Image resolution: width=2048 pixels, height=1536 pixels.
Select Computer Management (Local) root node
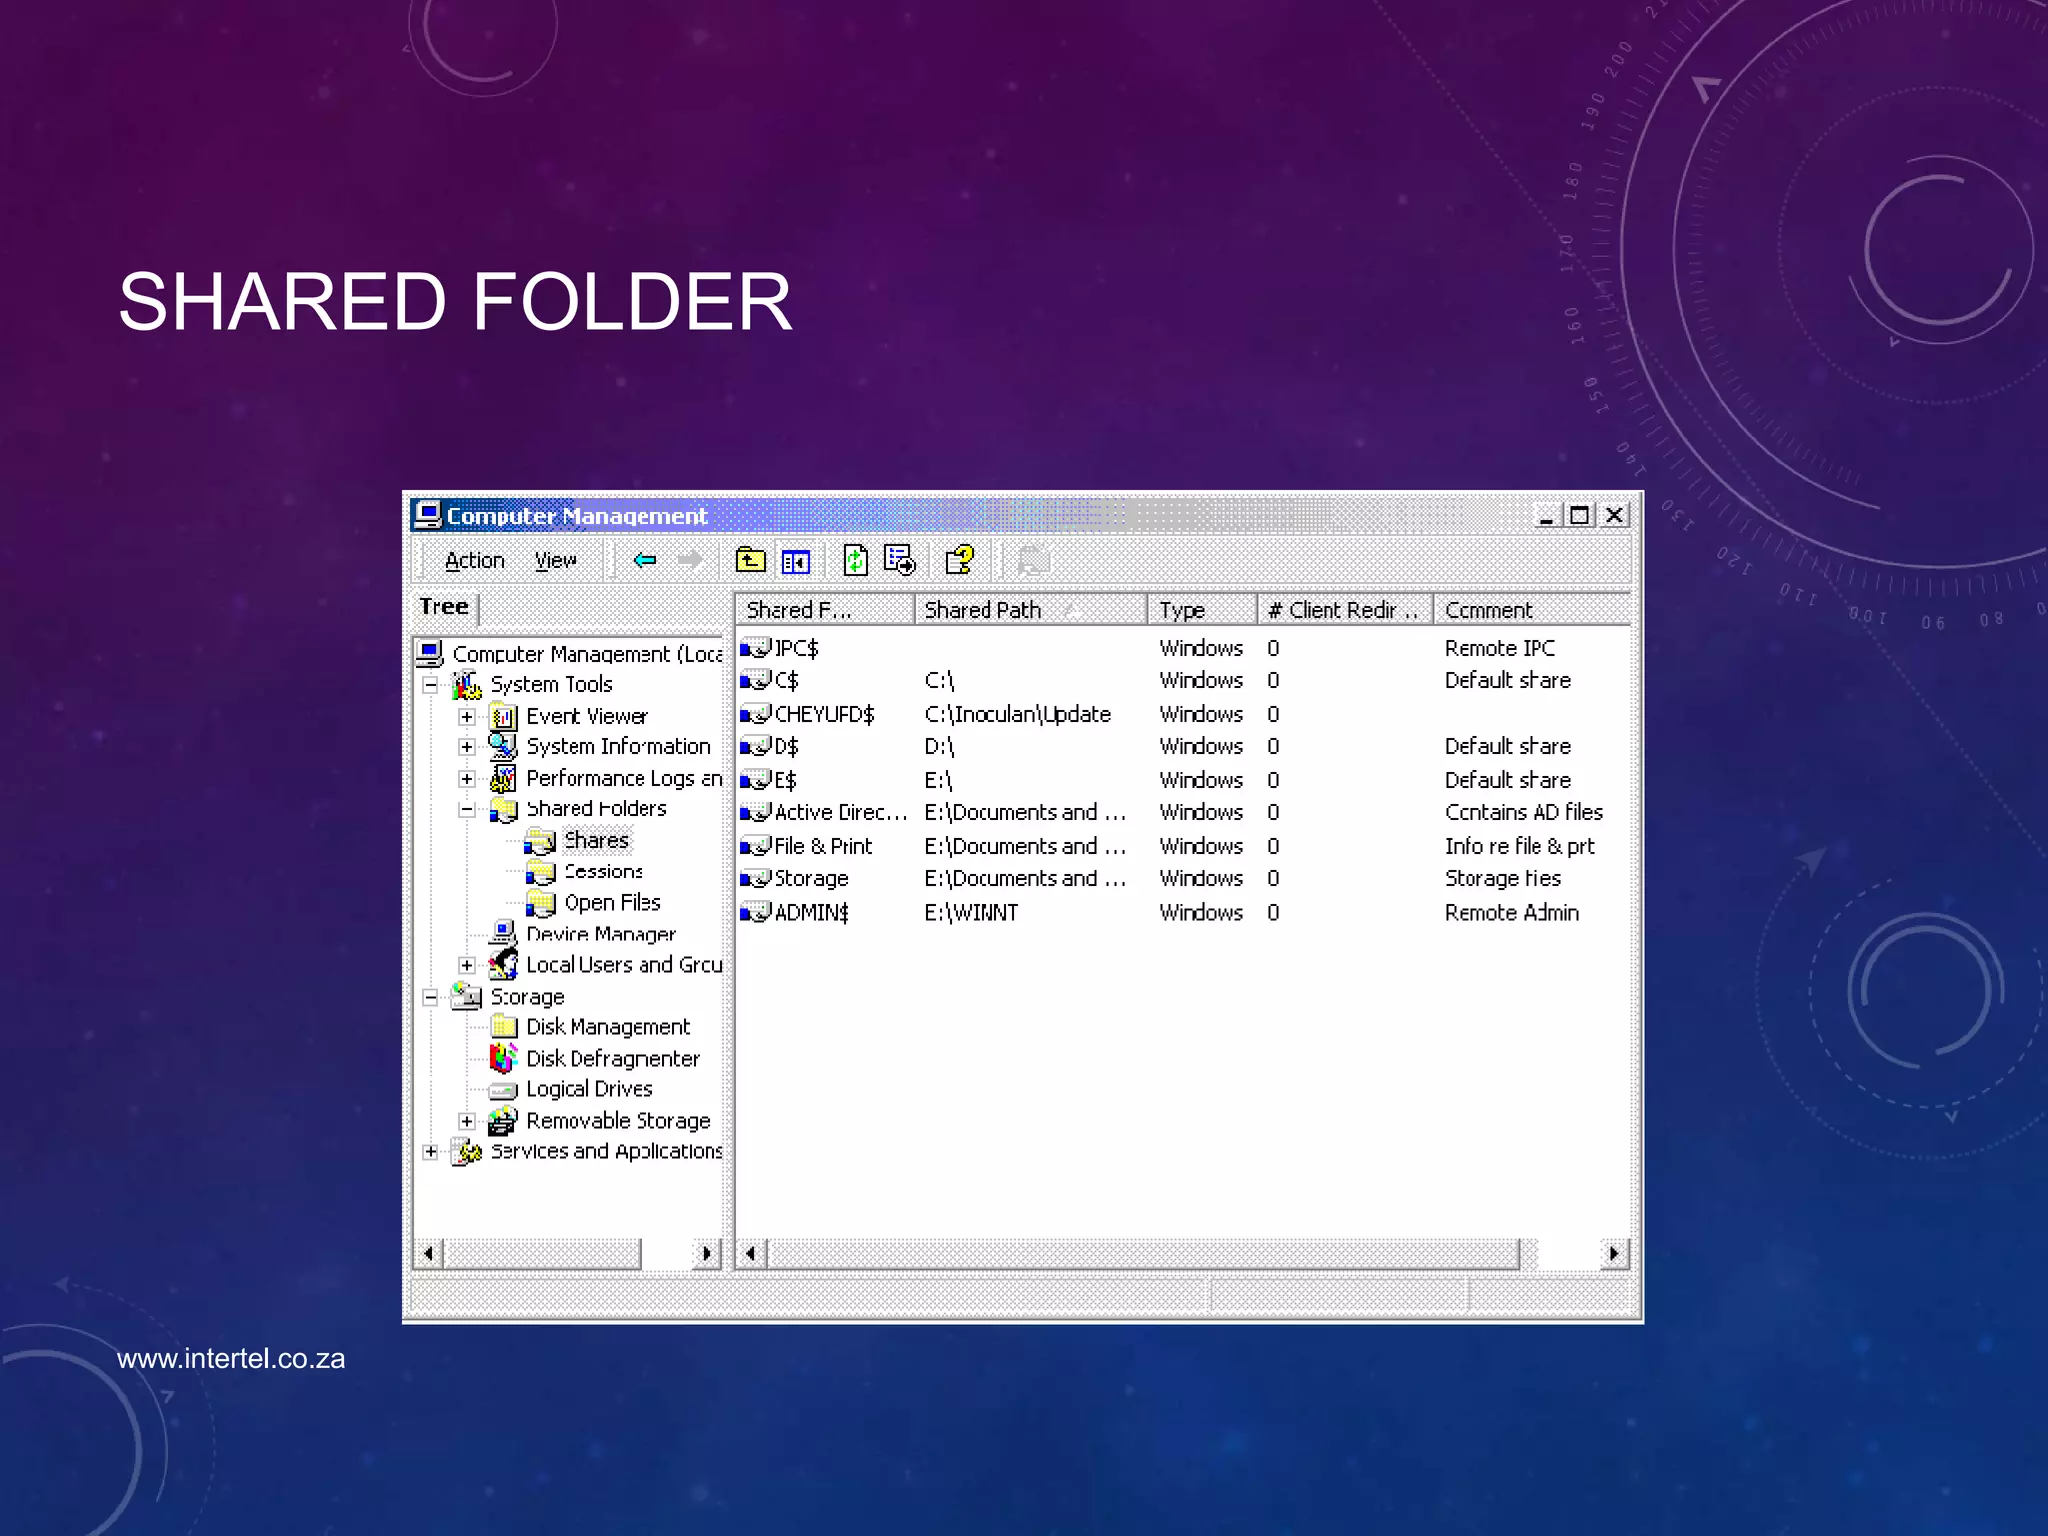[x=587, y=654]
